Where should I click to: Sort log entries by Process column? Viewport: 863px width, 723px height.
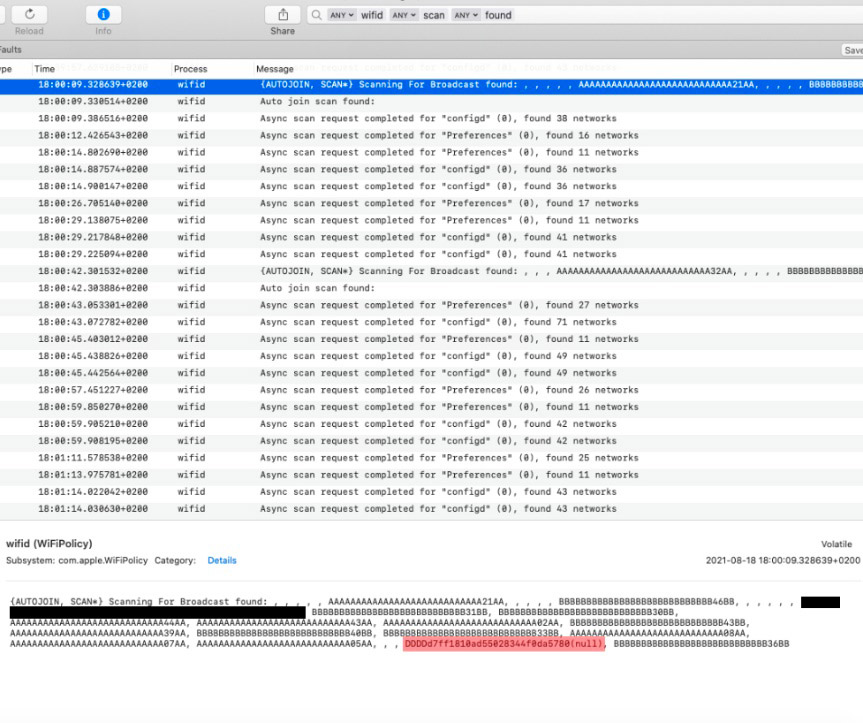[x=190, y=69]
